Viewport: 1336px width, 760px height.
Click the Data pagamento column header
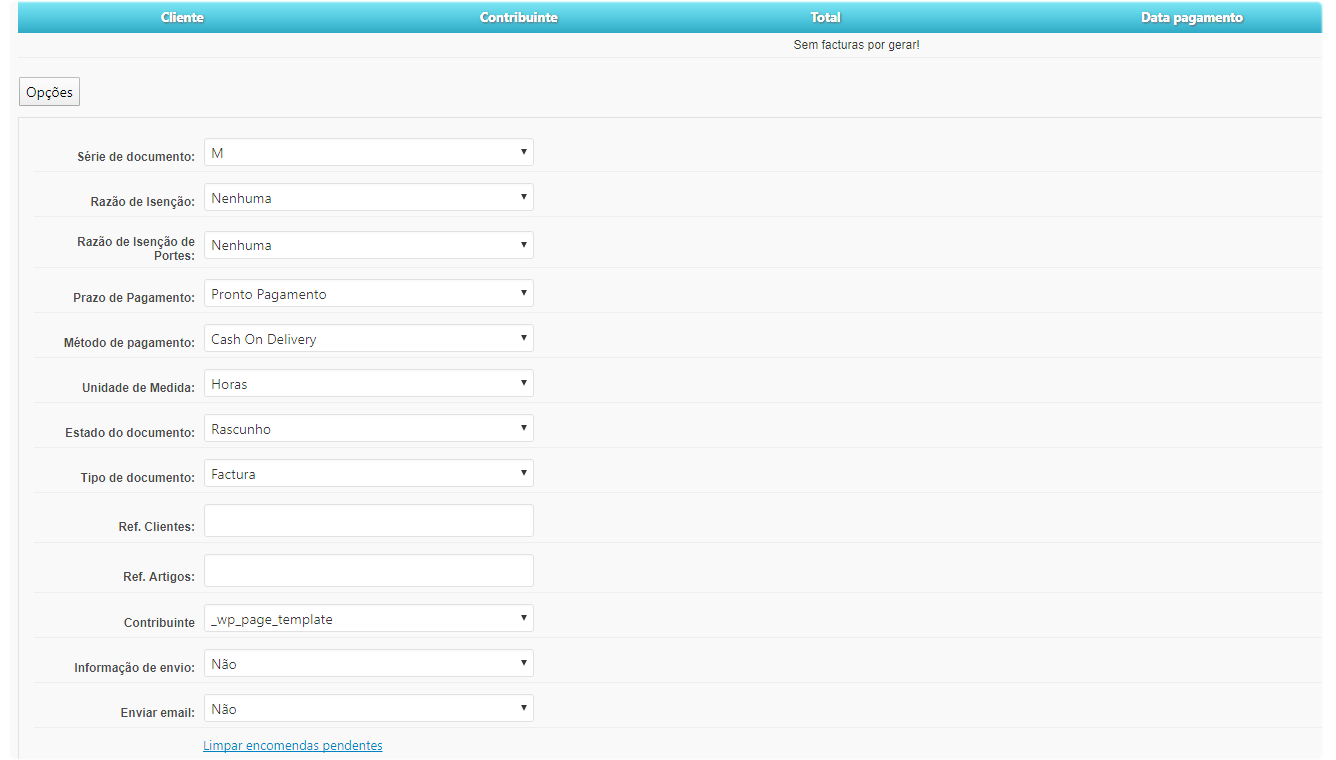(x=1192, y=18)
